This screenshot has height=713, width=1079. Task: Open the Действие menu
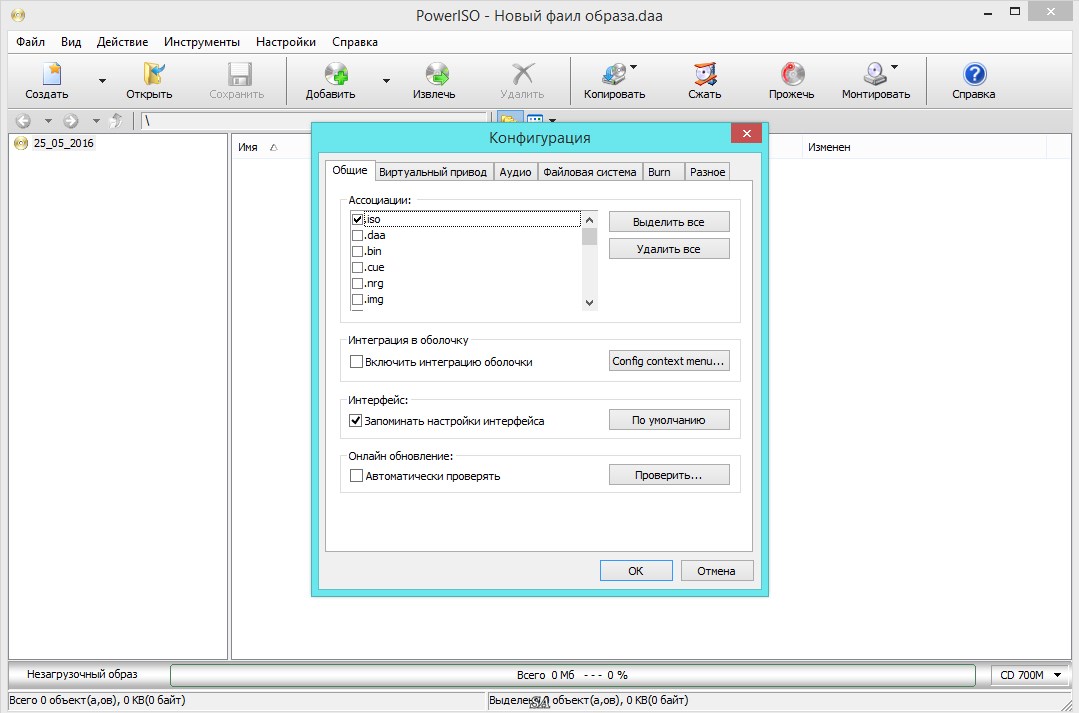point(122,42)
